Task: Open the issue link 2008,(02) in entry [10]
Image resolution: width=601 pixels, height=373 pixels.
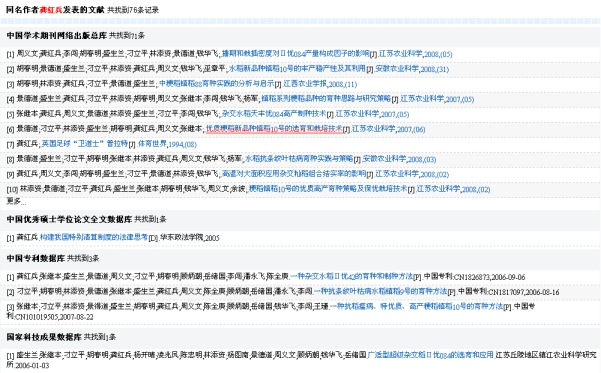Action: [x=476, y=189]
